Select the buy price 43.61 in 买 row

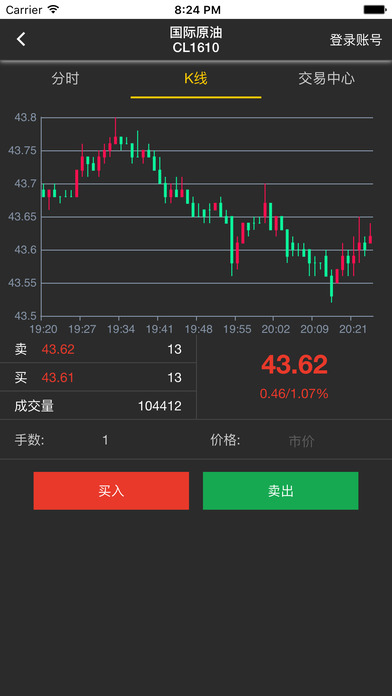click(x=58, y=378)
